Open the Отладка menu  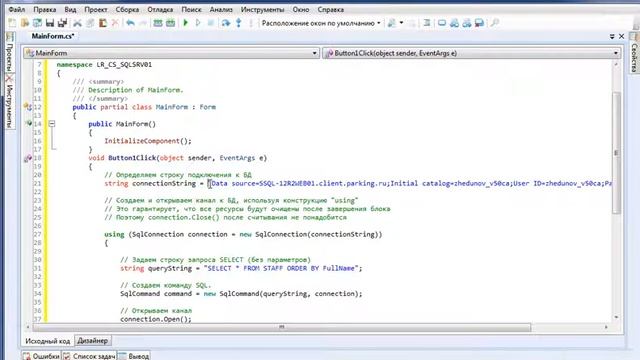pos(160,9)
